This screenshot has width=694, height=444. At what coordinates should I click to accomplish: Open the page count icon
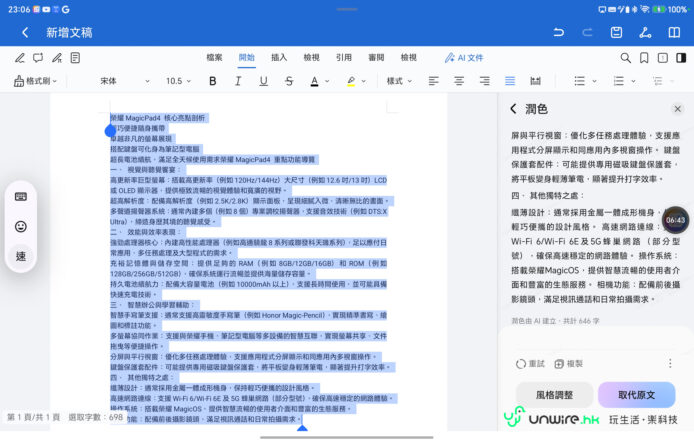[663, 58]
